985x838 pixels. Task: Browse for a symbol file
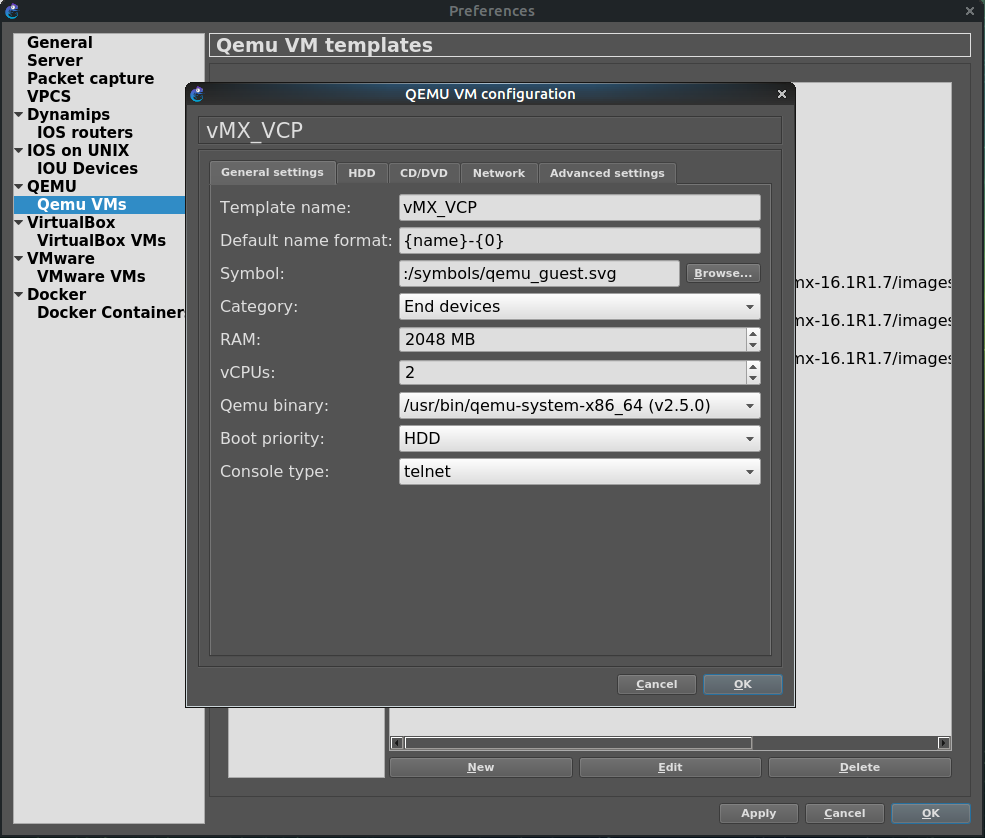723,274
